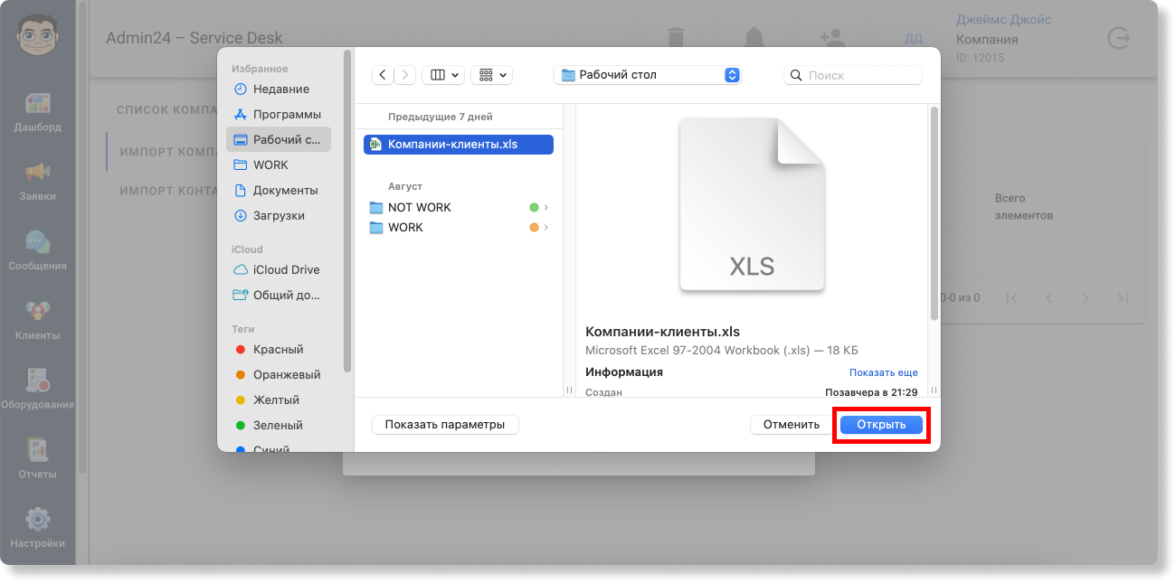Go to previous page in Admin24 pagination

pos(1049,299)
